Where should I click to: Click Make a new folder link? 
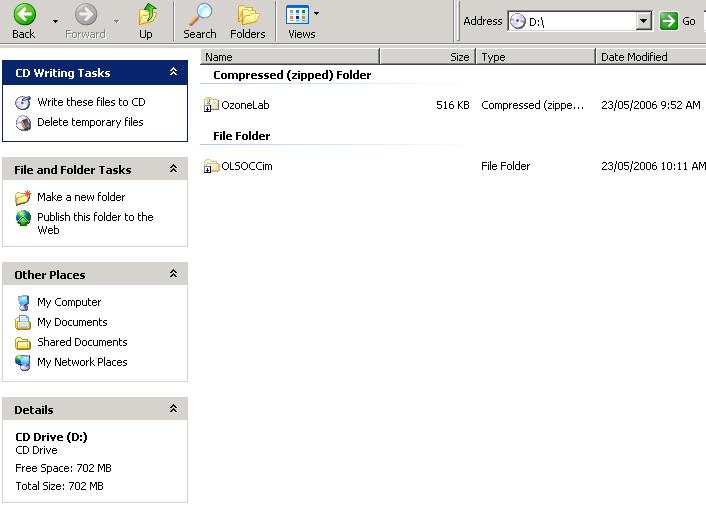coord(81,197)
